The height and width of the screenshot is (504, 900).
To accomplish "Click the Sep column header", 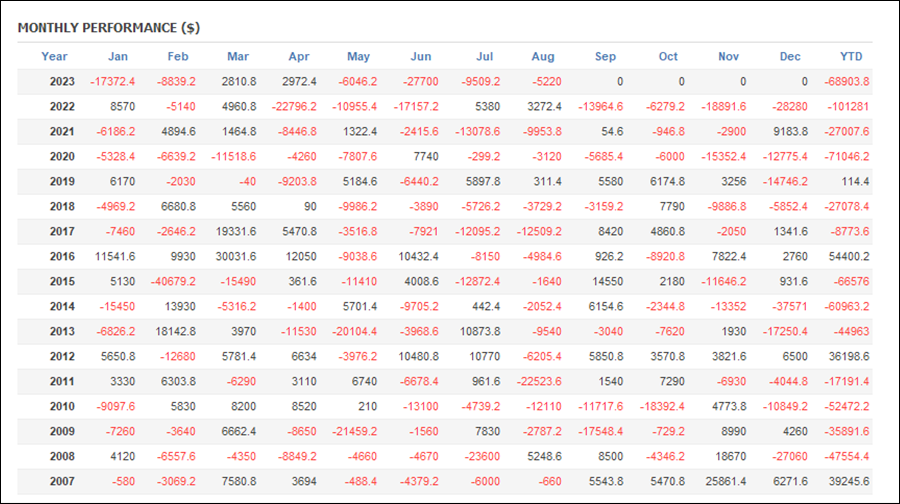I will [605, 56].
